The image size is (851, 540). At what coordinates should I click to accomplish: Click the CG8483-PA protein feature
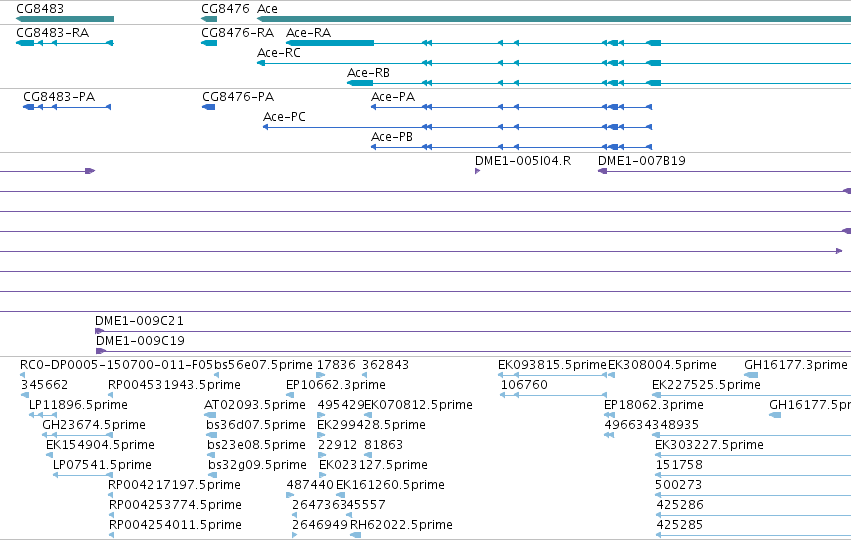click(67, 107)
